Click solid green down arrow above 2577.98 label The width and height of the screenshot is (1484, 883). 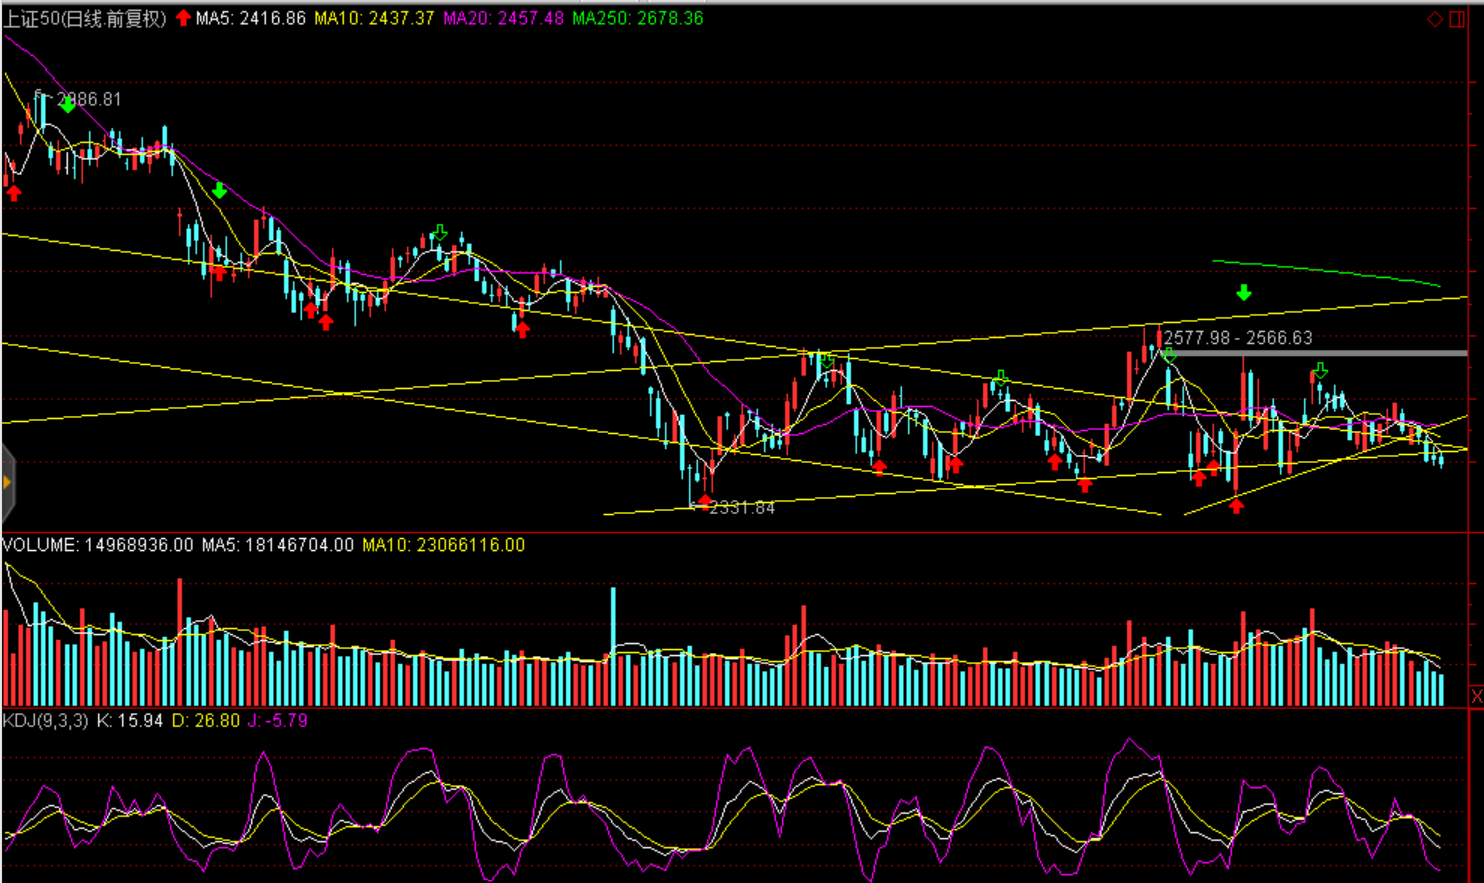click(1243, 293)
